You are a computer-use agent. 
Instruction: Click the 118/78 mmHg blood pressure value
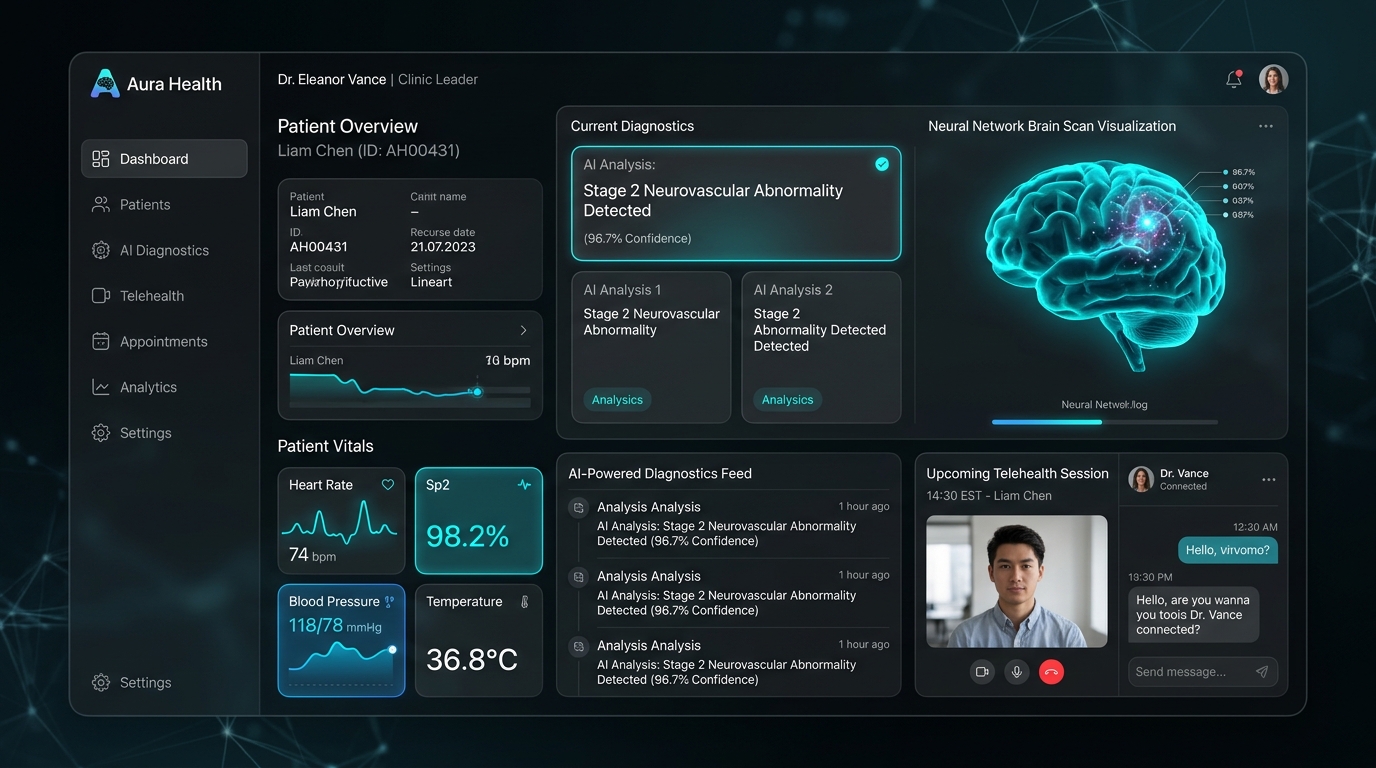point(336,626)
